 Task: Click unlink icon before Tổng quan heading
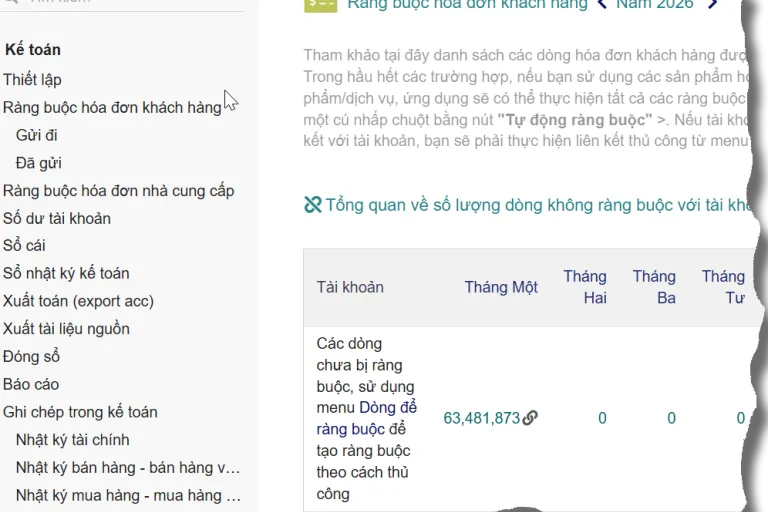click(313, 205)
